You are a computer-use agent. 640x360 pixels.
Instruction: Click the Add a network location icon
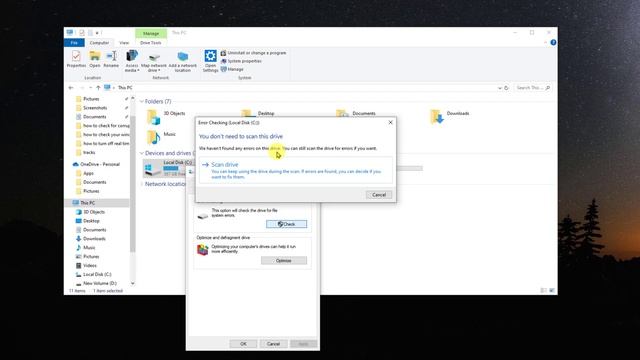click(182, 61)
